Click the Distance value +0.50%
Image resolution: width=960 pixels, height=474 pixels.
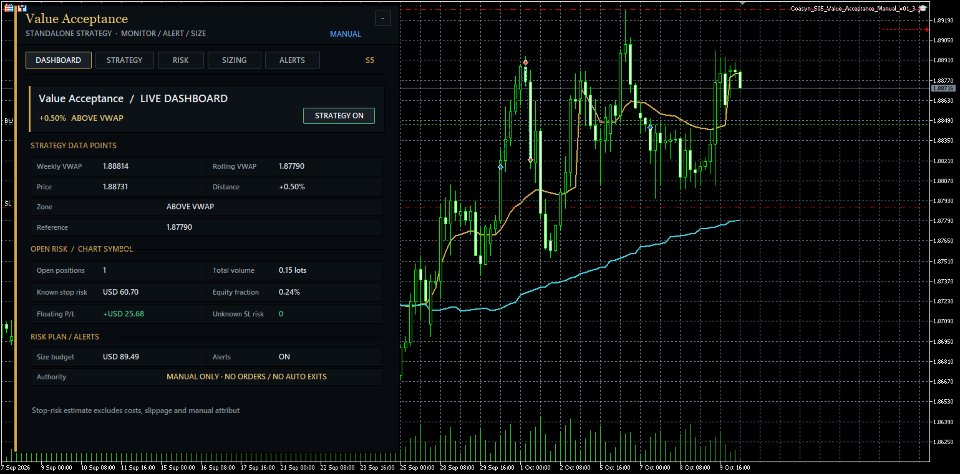pyautogui.click(x=291, y=186)
